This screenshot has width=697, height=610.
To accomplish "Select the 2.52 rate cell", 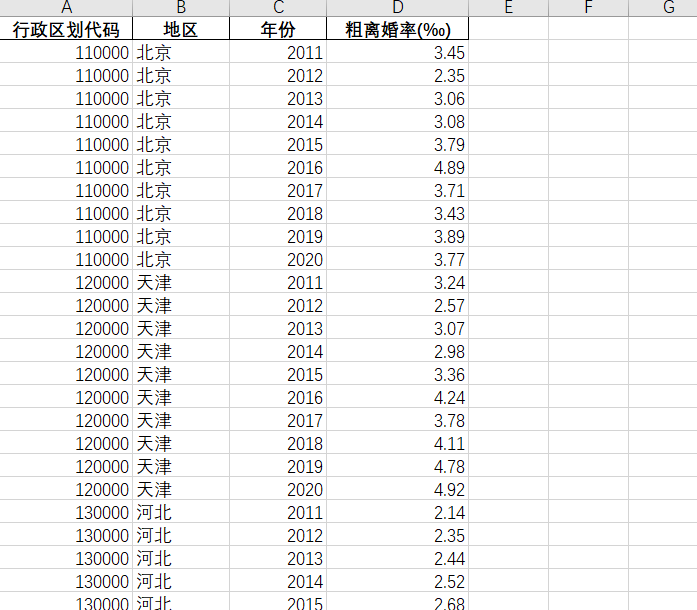I will coord(397,582).
